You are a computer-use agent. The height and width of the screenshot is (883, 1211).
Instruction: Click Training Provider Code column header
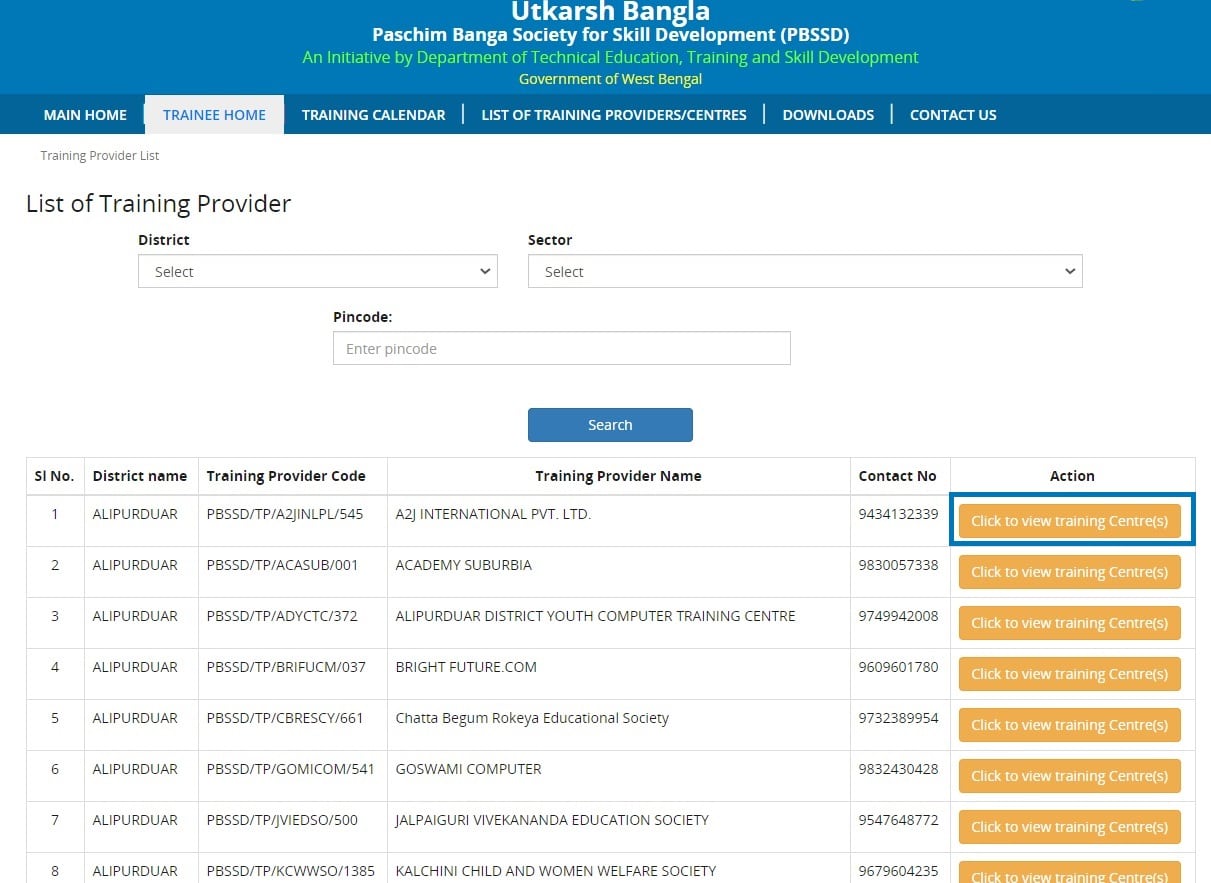pos(286,476)
